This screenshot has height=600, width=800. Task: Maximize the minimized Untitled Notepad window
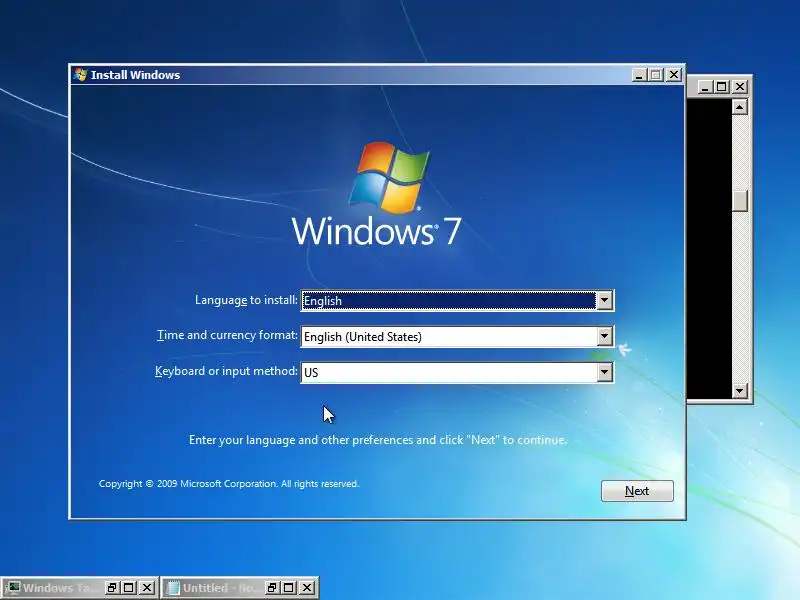click(x=289, y=588)
